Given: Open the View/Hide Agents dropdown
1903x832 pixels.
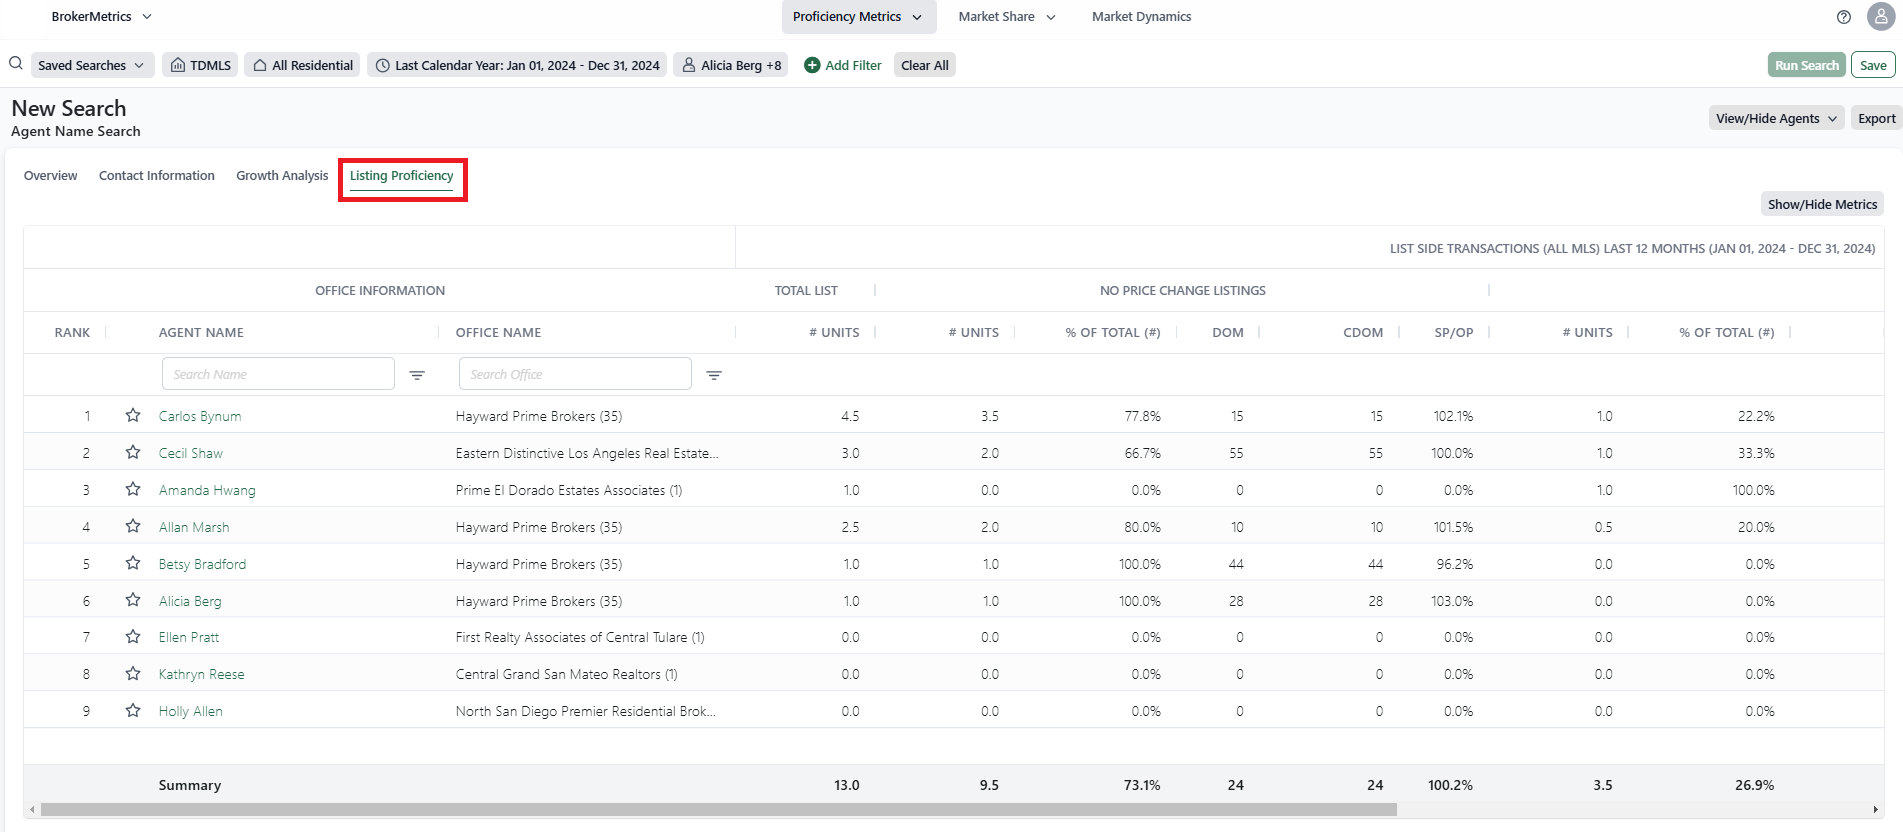Looking at the screenshot, I should [1776, 118].
